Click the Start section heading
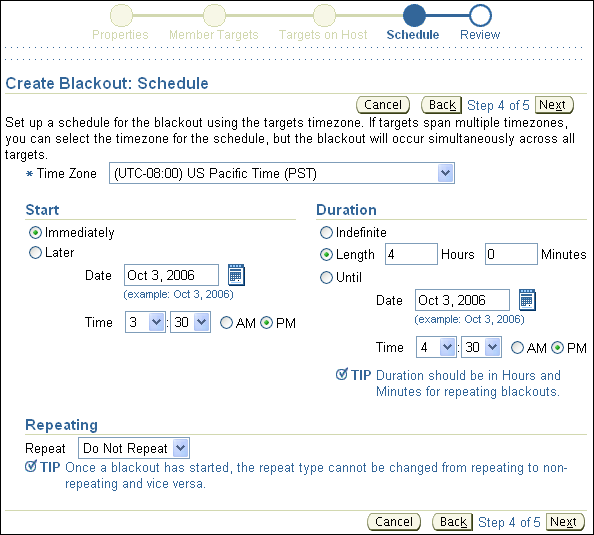The height and width of the screenshot is (535, 594). (42, 210)
